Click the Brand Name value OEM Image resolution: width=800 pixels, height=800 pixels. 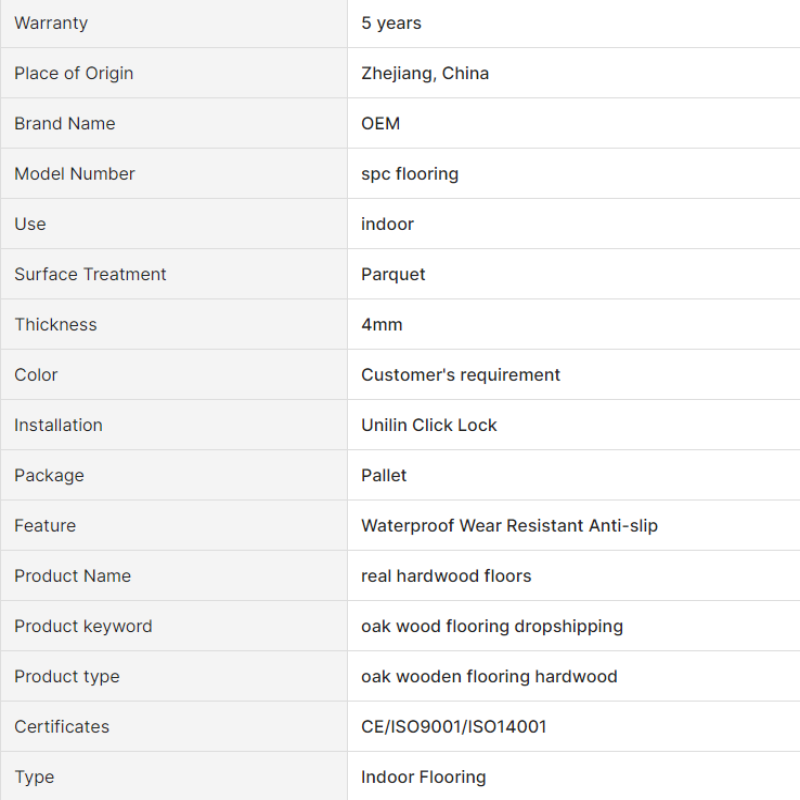tap(381, 123)
